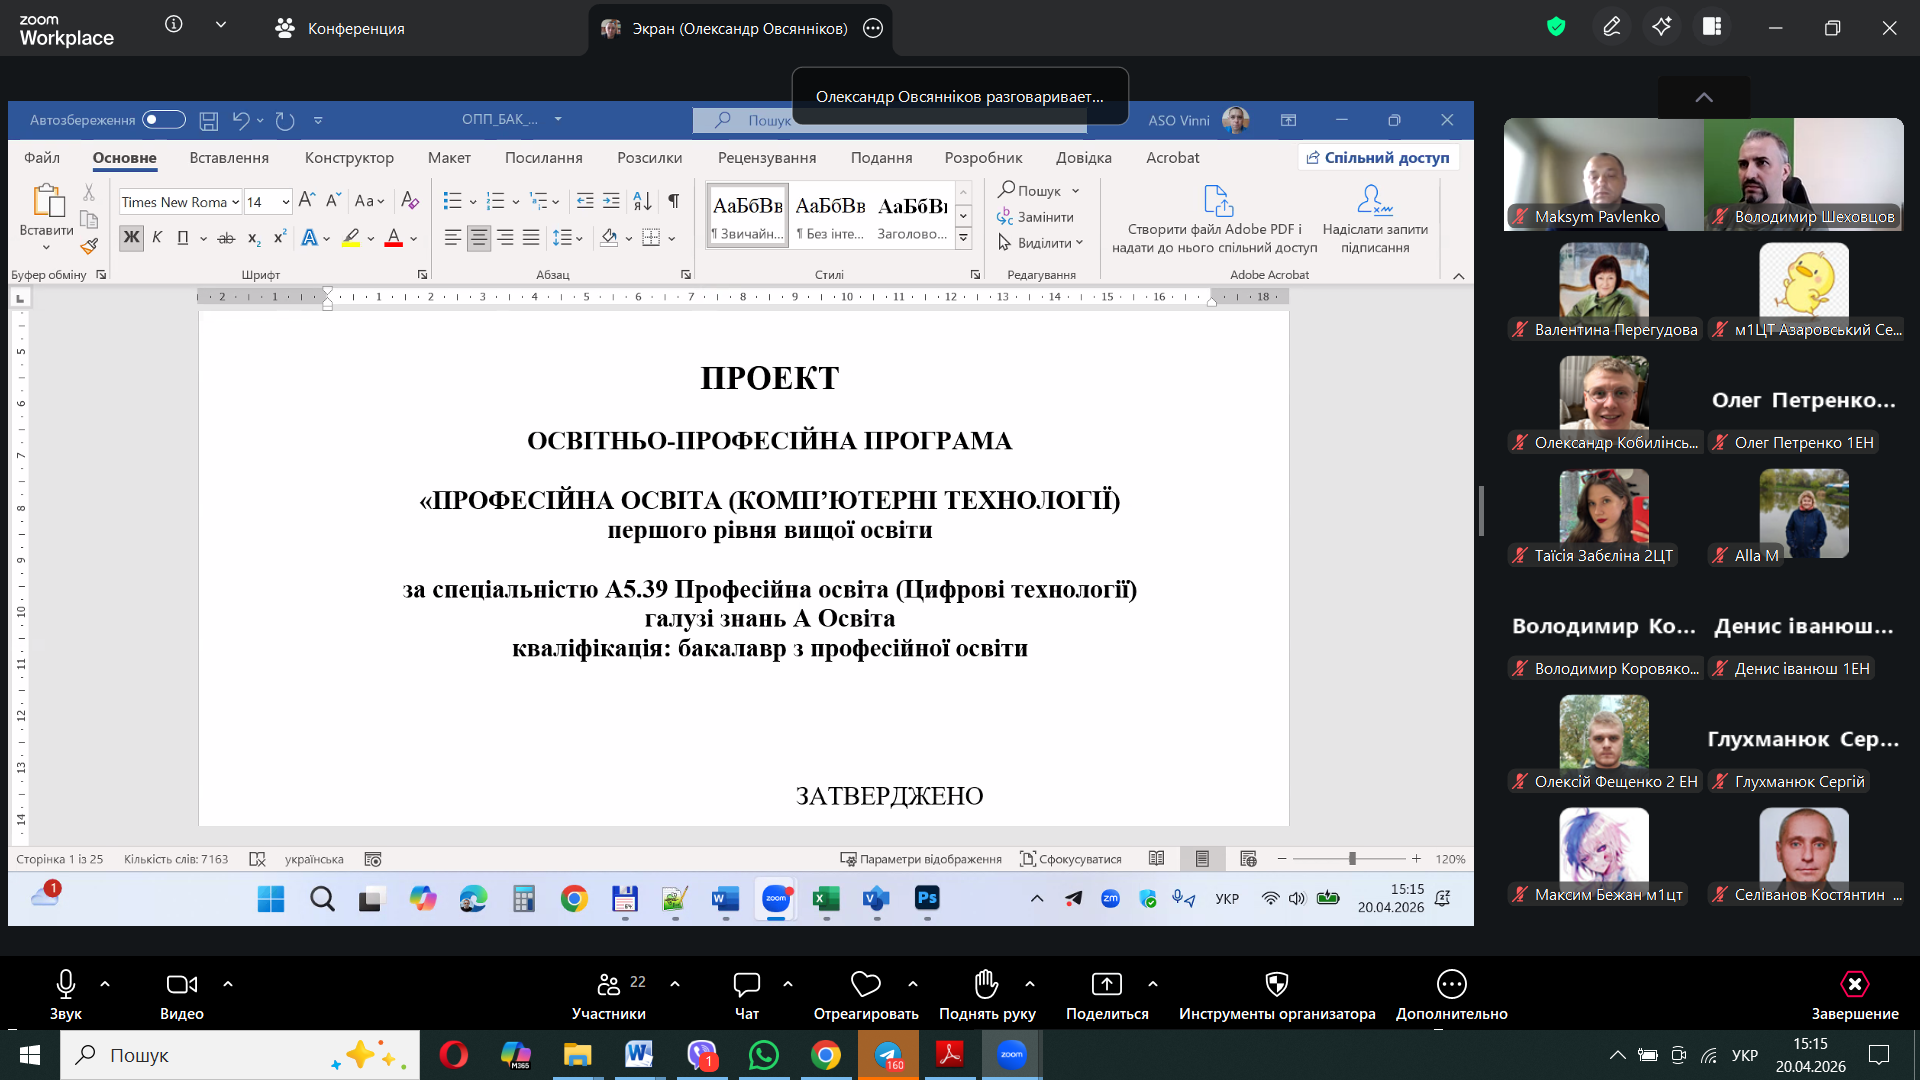This screenshot has width=1920, height=1080.
Task: Click the green encryption shield indicator
Action: point(1556,27)
